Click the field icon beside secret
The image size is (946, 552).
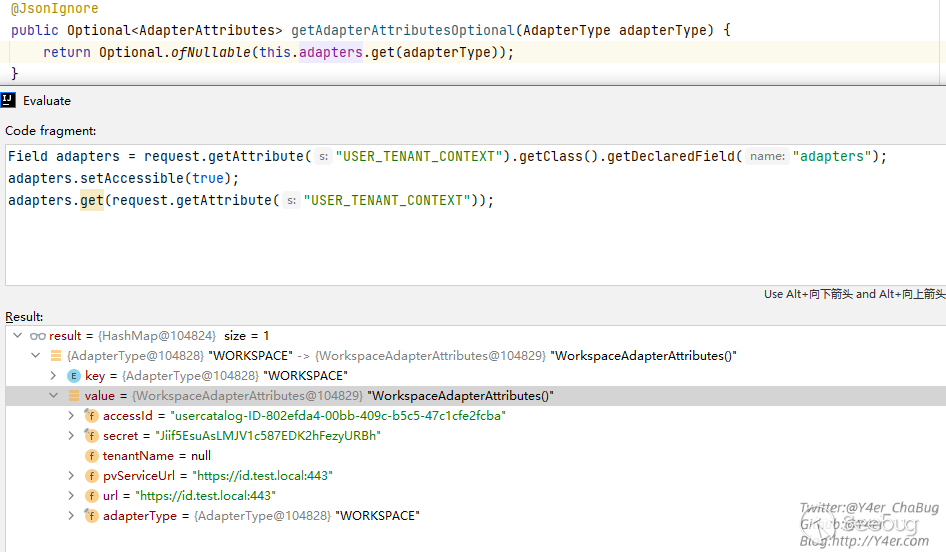click(91, 435)
